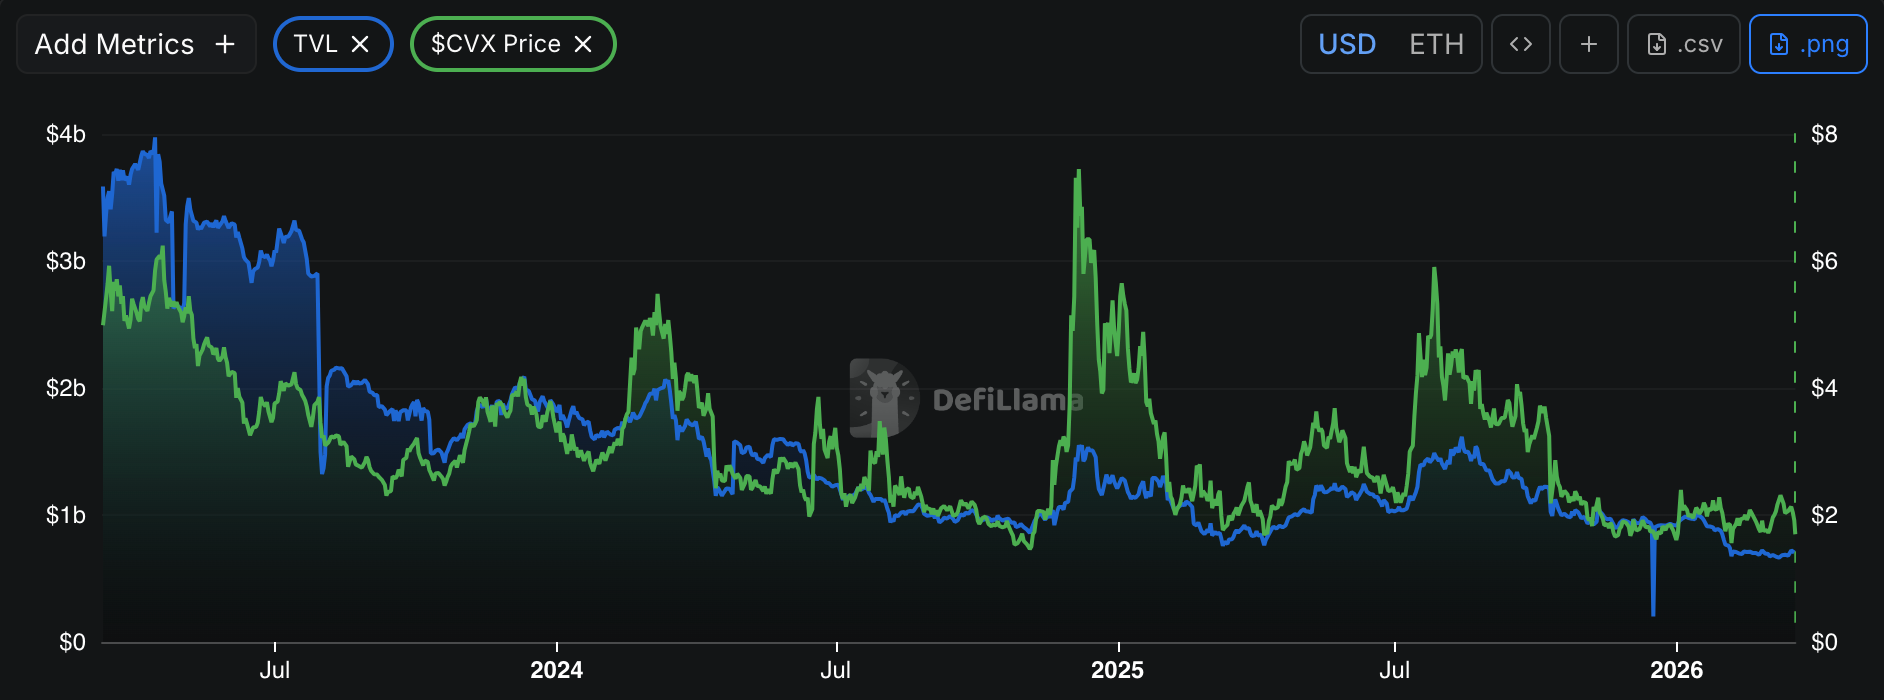Click the 2026 marker on time axis

click(1676, 669)
